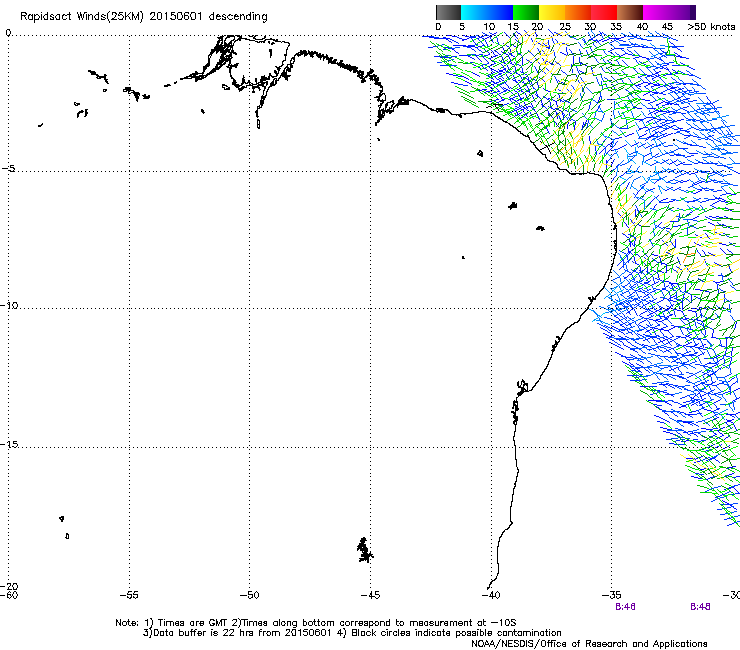Image resolution: width=740 pixels, height=650 pixels.
Task: Click the dark purple end cap of legend
Action: [693, 12]
